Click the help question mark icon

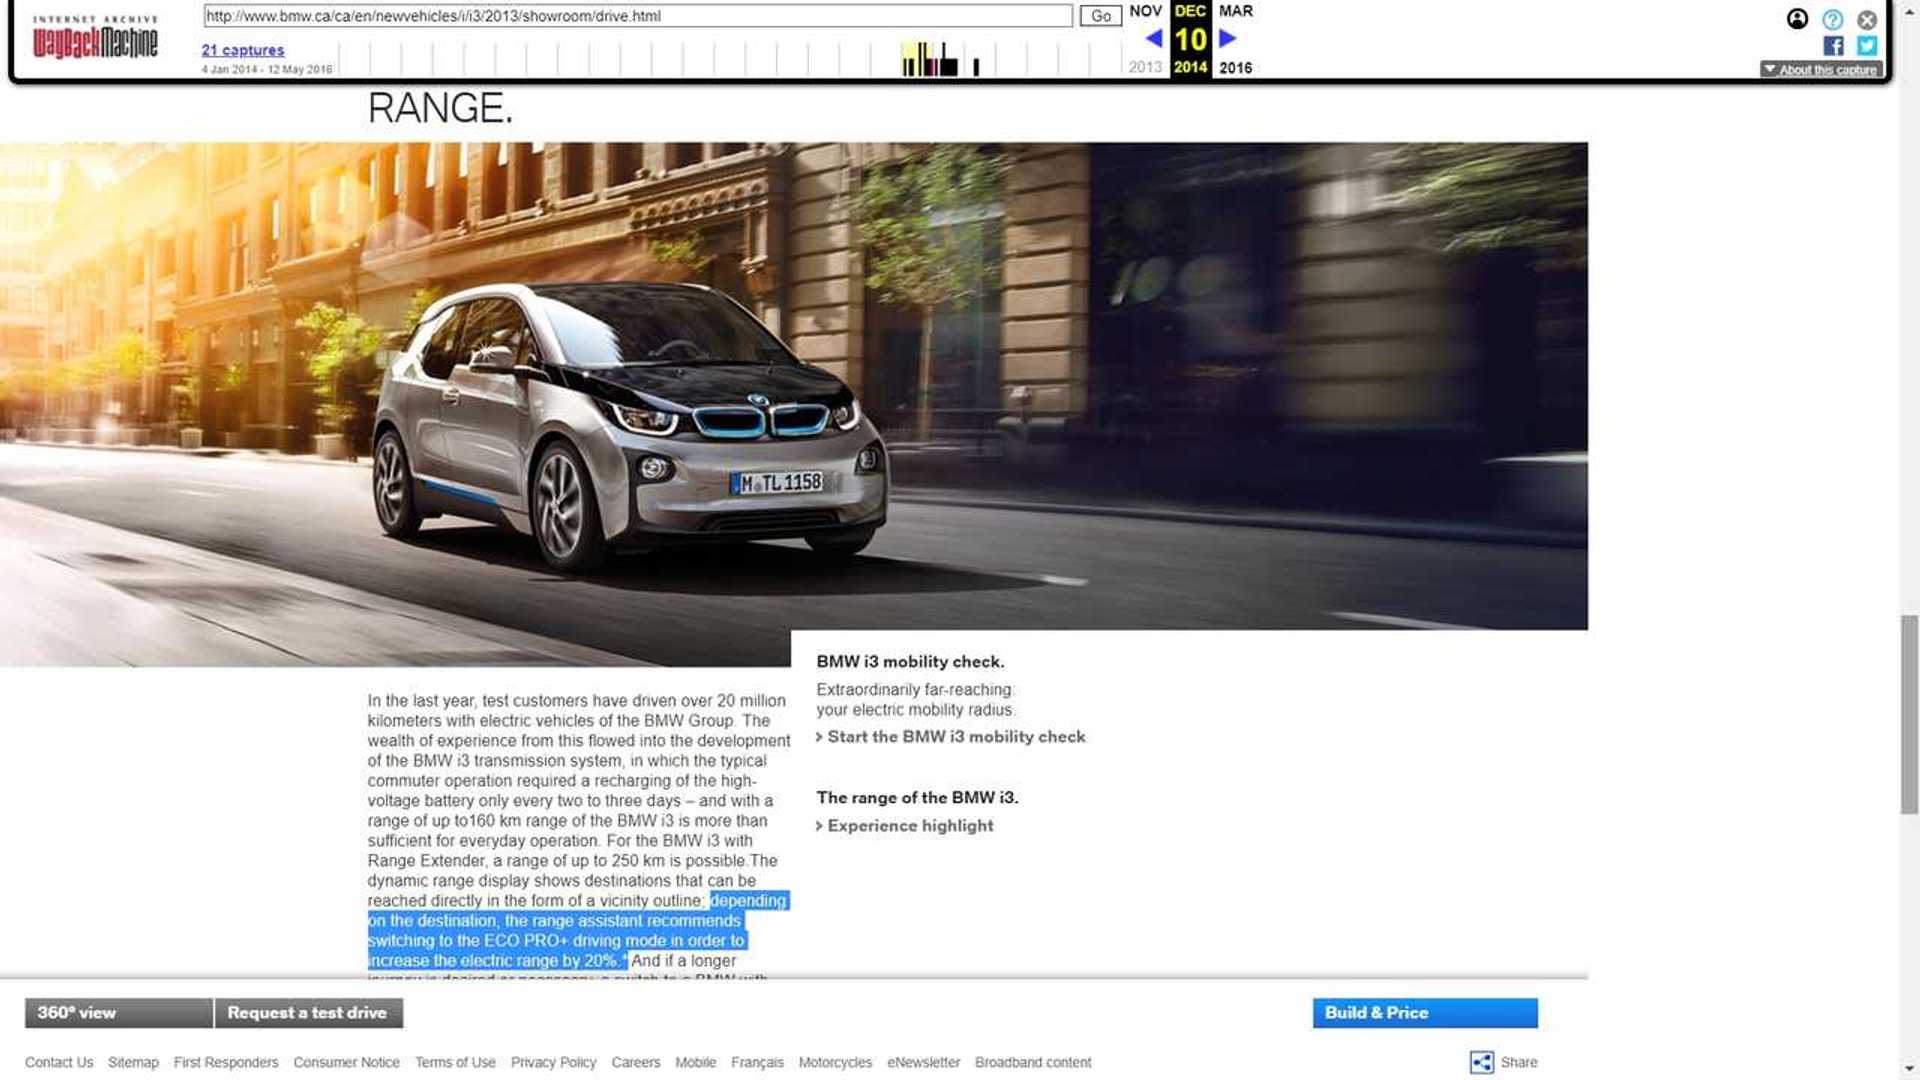(1832, 19)
